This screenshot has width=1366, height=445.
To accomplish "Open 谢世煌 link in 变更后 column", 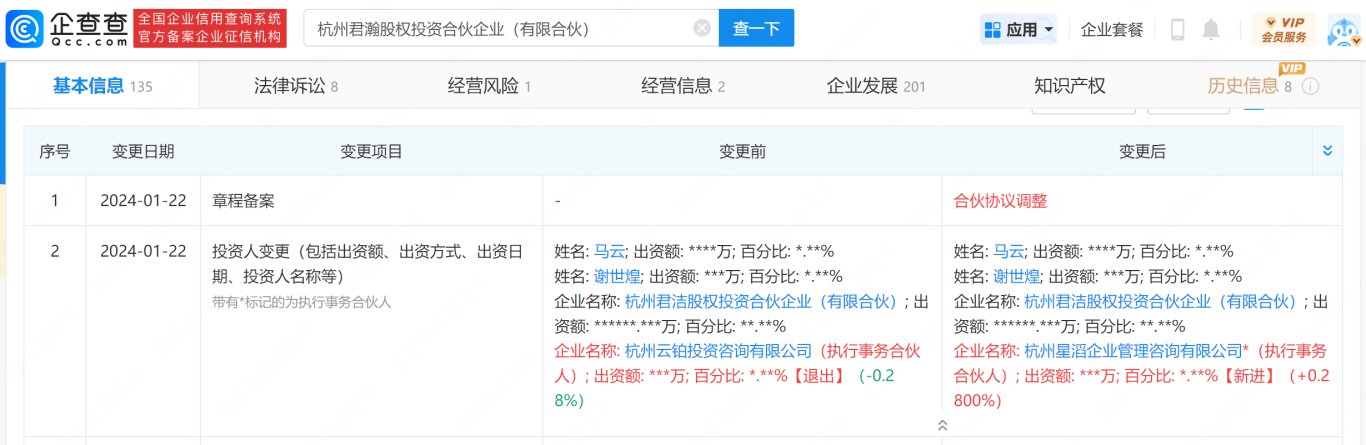I will click(1016, 276).
